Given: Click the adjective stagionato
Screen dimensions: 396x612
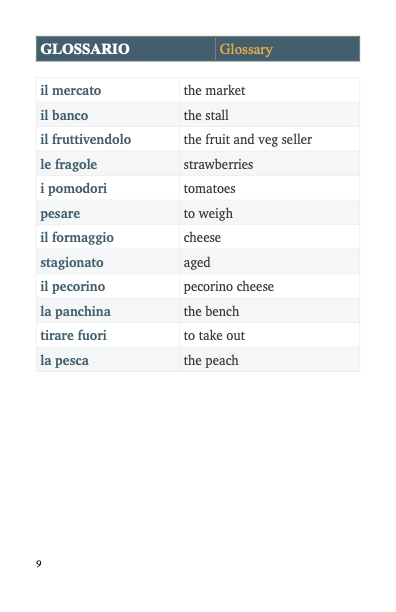Looking at the screenshot, I should point(72,262).
